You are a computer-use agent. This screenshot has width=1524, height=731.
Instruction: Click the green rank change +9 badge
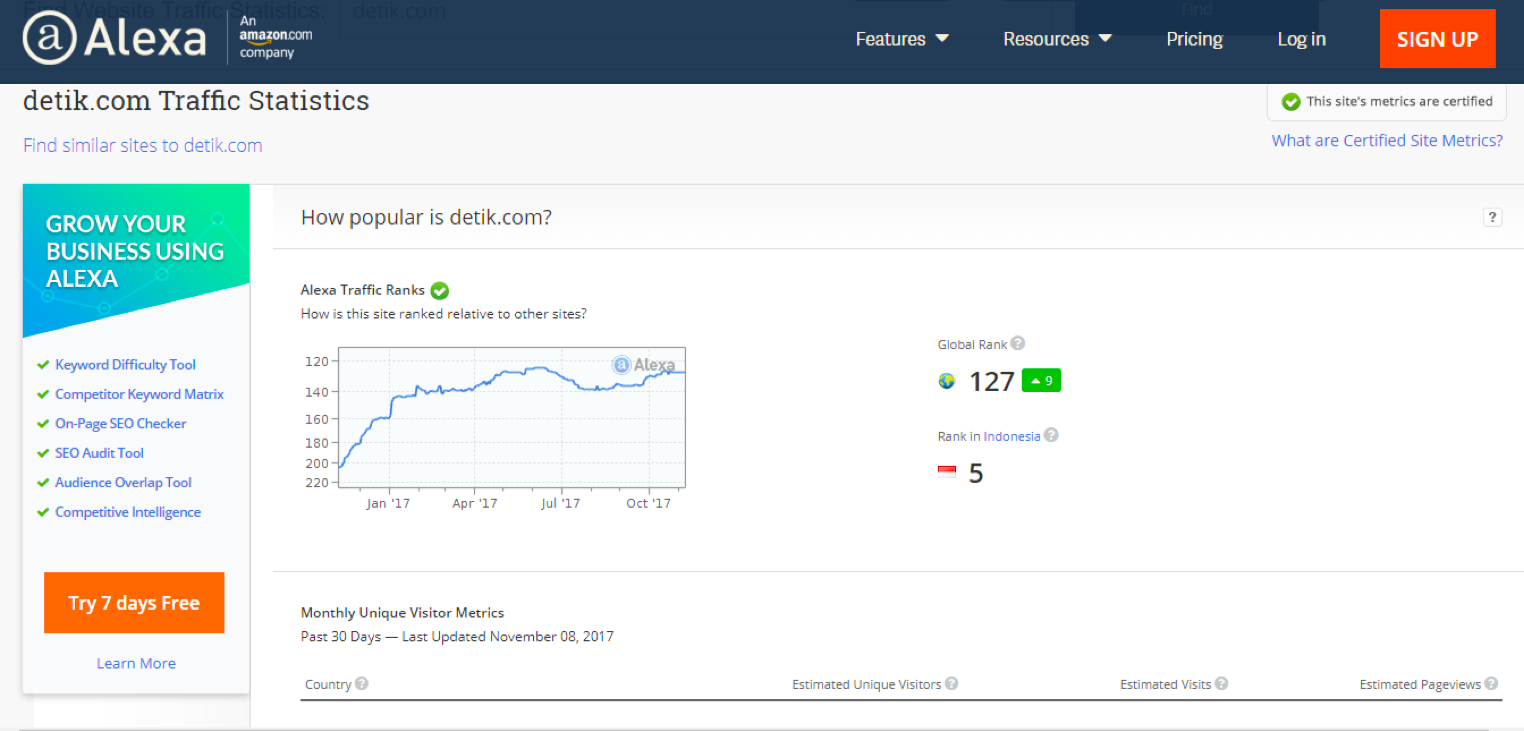[1041, 380]
